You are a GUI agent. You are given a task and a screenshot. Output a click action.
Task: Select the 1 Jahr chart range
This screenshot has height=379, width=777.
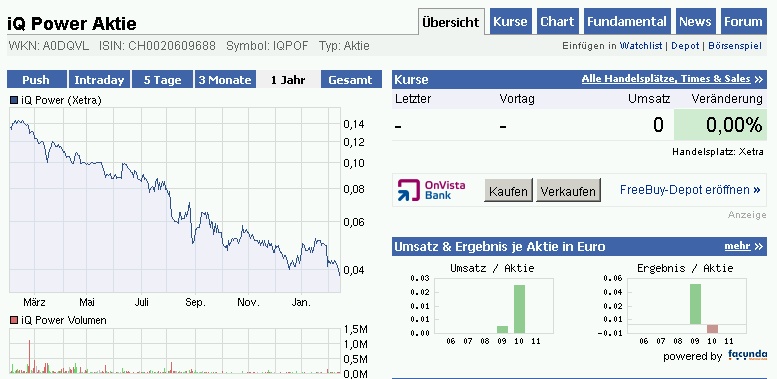pos(288,79)
